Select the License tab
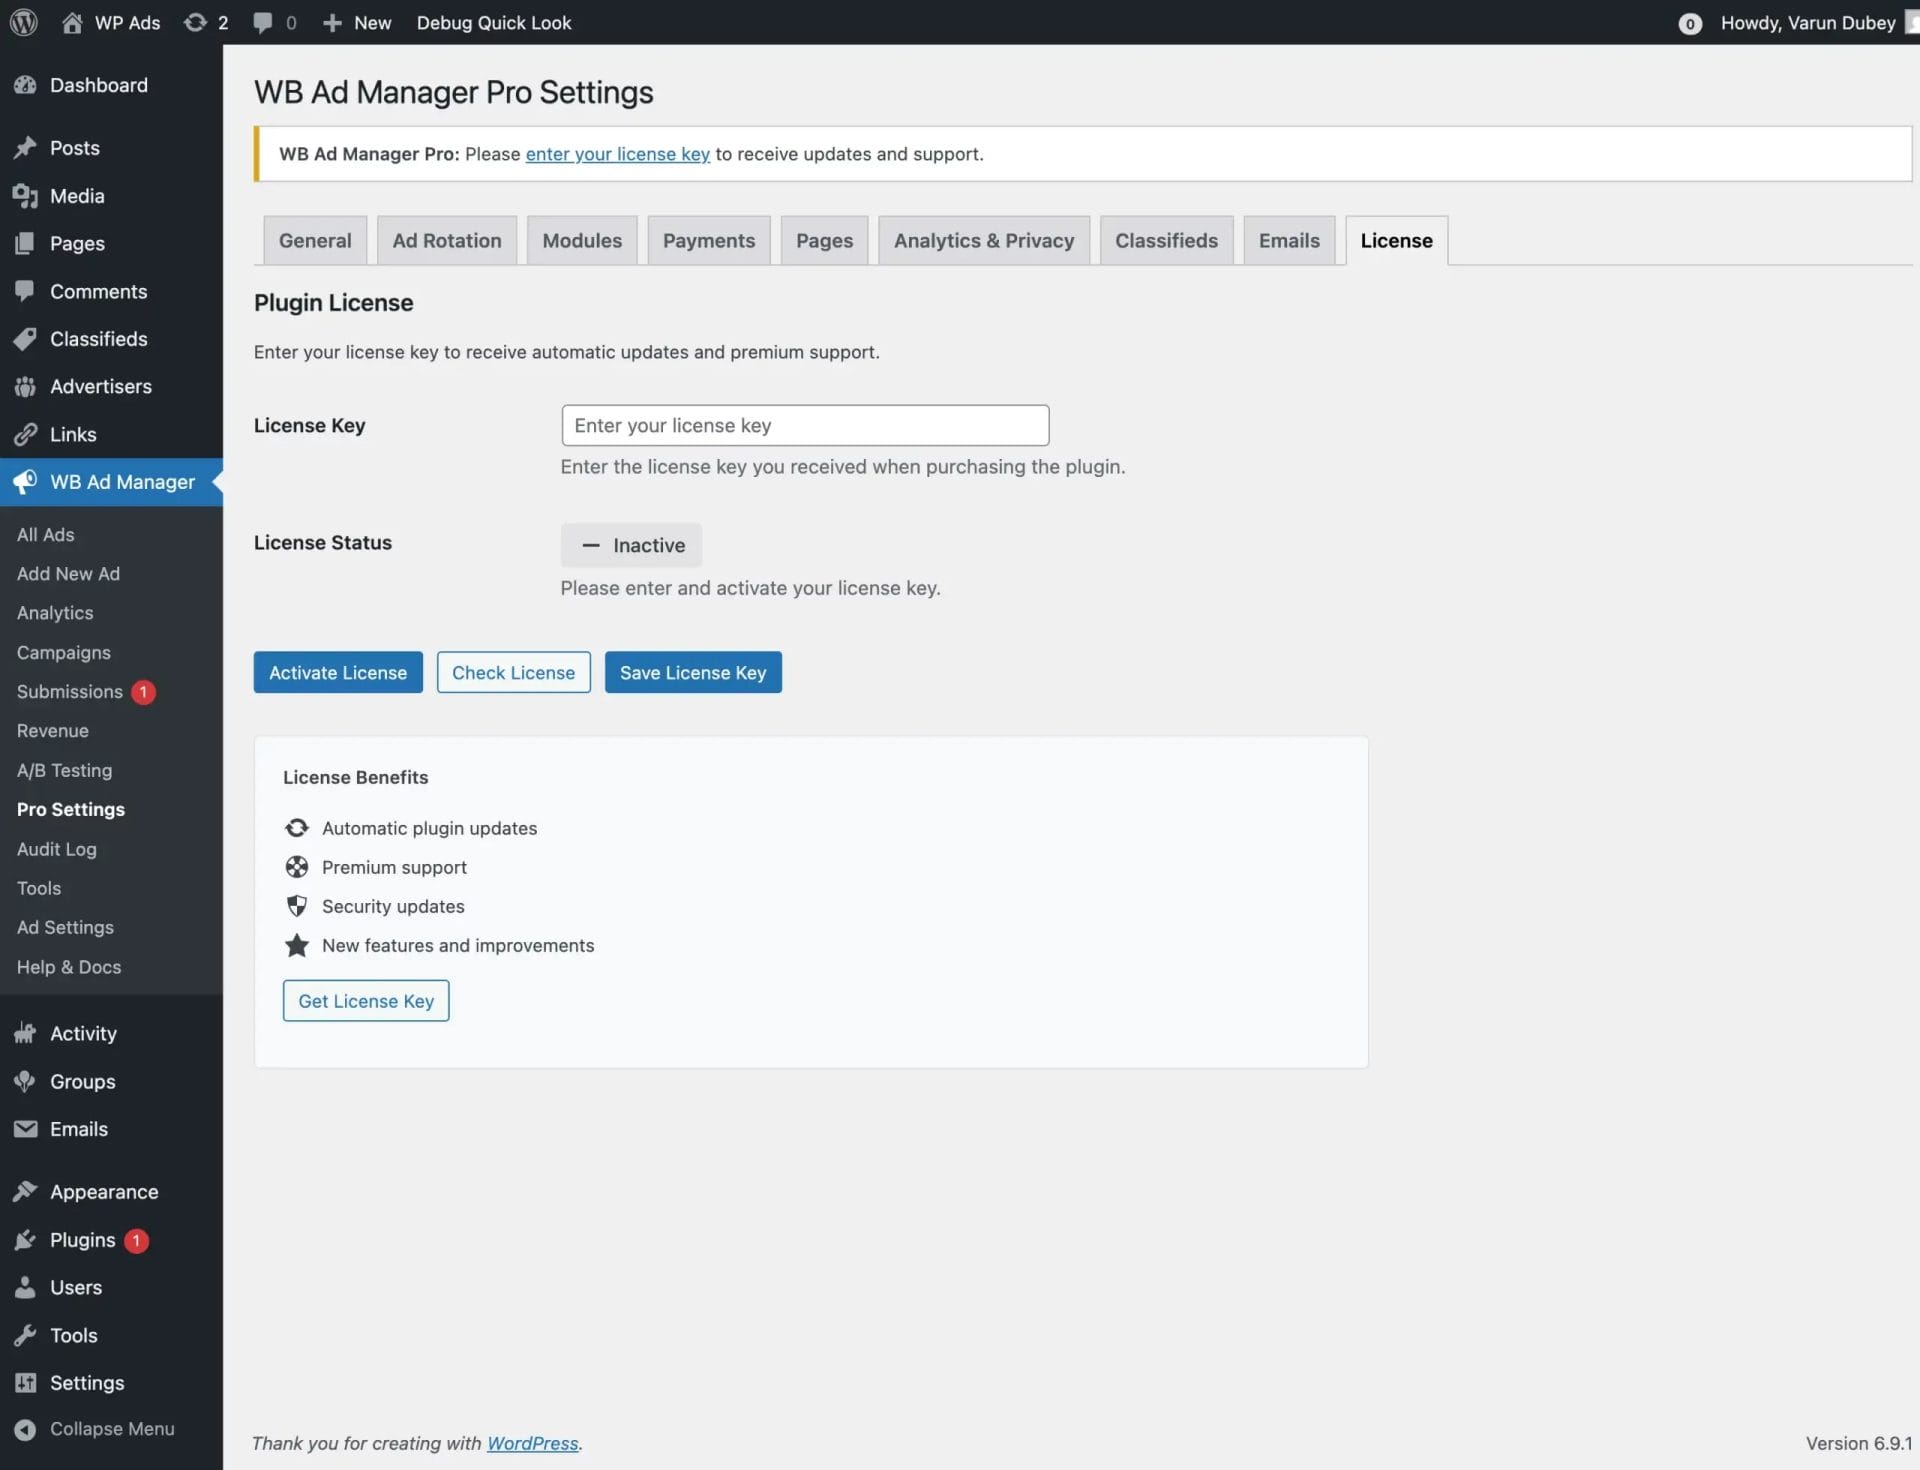The height and width of the screenshot is (1470, 1920). 1396,240
